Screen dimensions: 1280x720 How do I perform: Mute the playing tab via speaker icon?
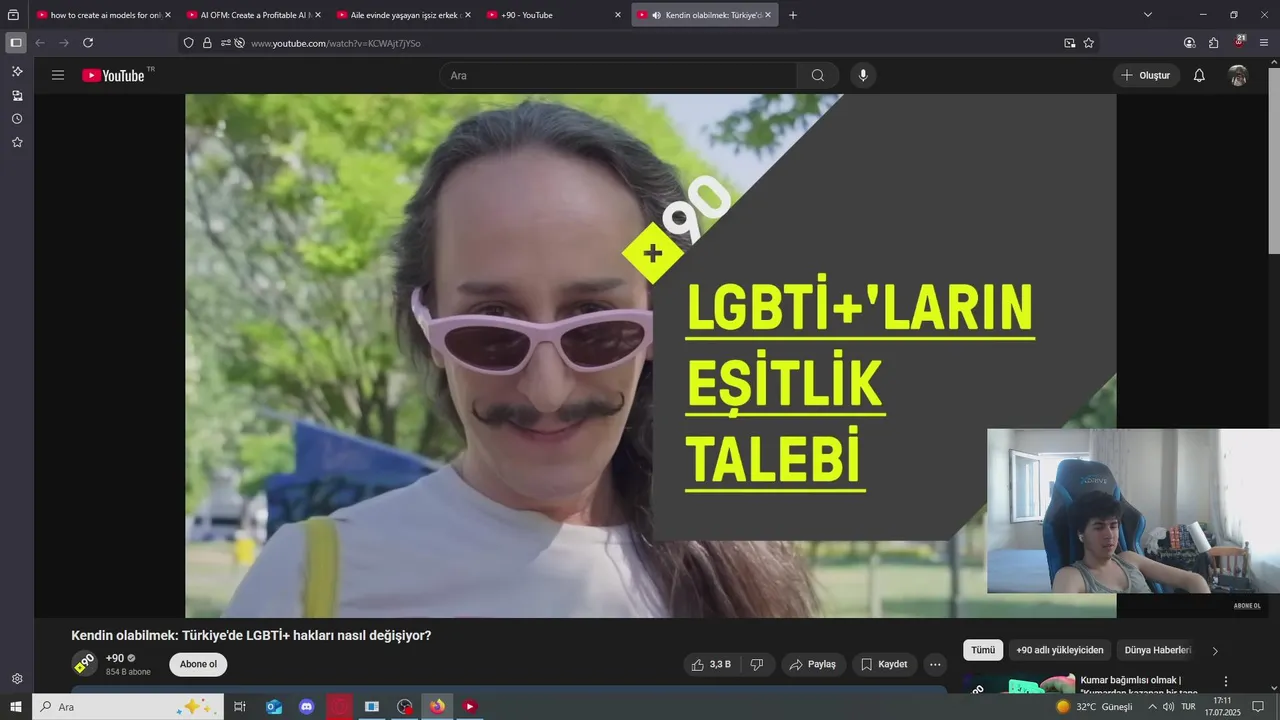(656, 15)
